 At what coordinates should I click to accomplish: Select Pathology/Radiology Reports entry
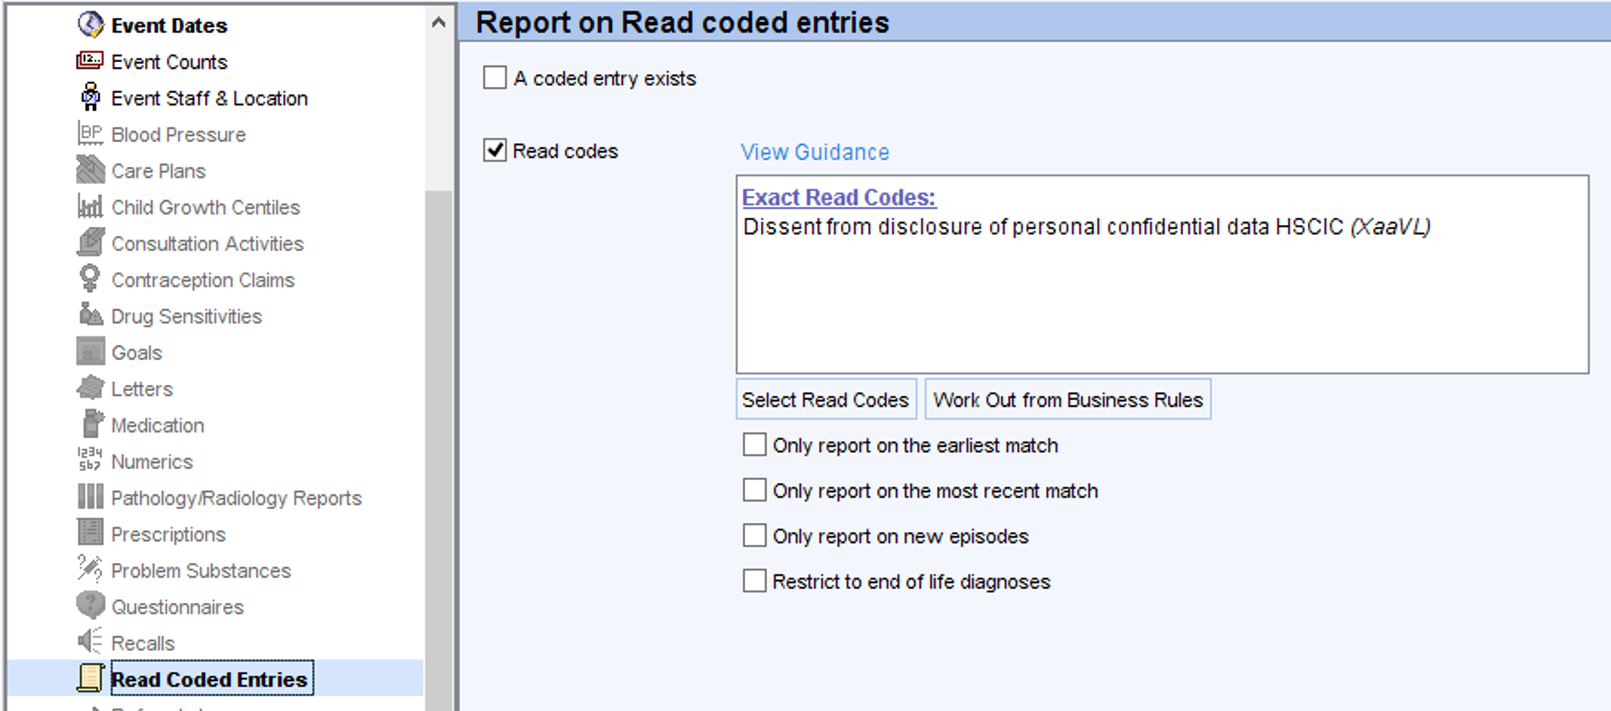236,498
